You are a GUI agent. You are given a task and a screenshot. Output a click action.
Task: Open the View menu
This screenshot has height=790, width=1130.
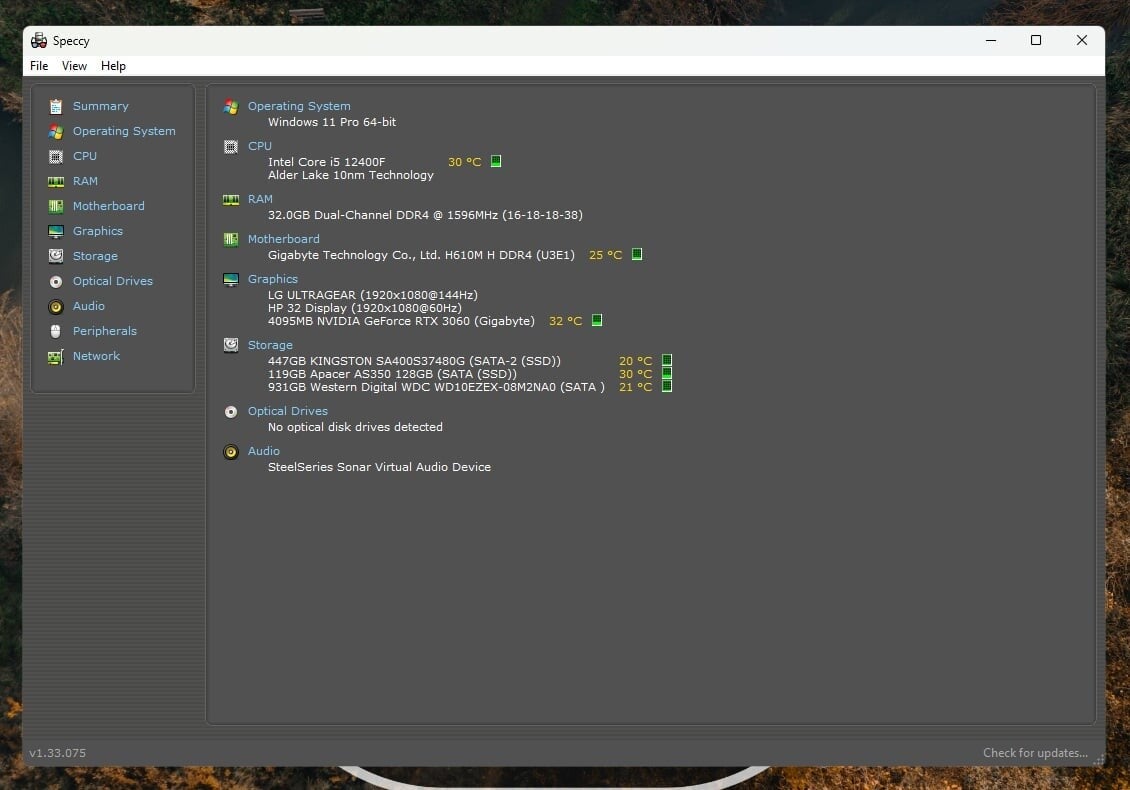point(75,66)
